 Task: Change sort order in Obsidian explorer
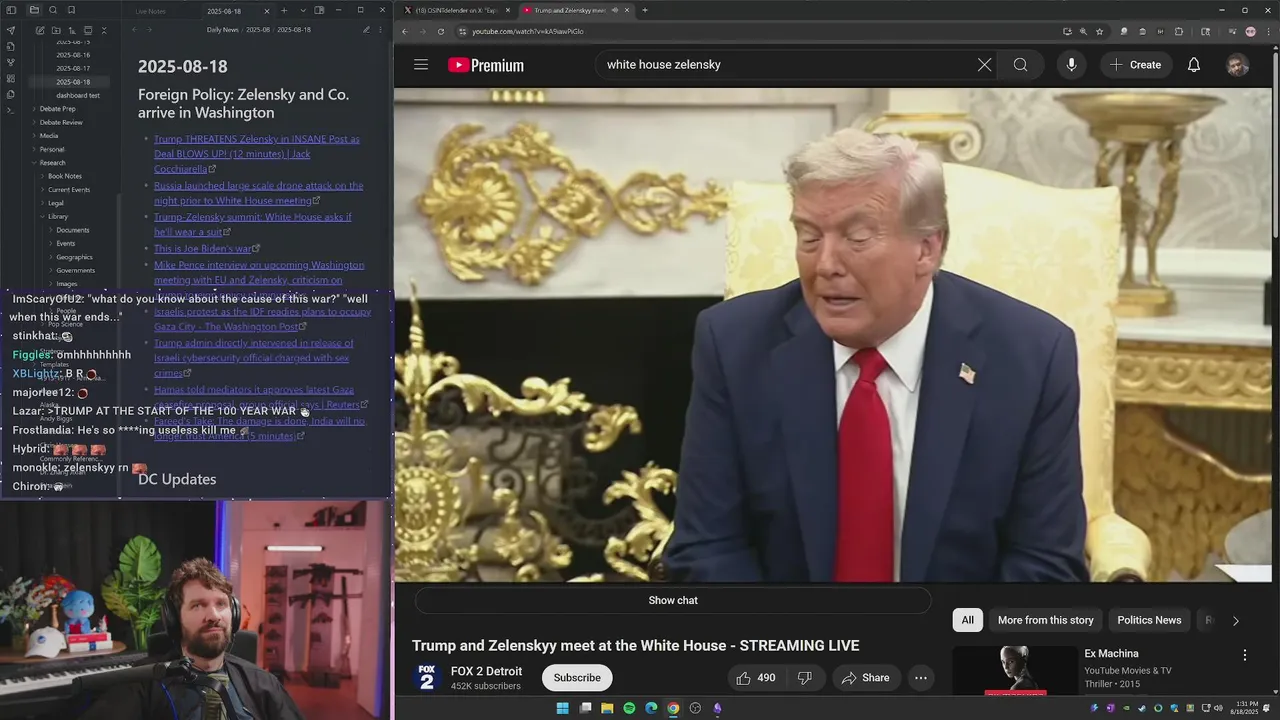[72, 30]
